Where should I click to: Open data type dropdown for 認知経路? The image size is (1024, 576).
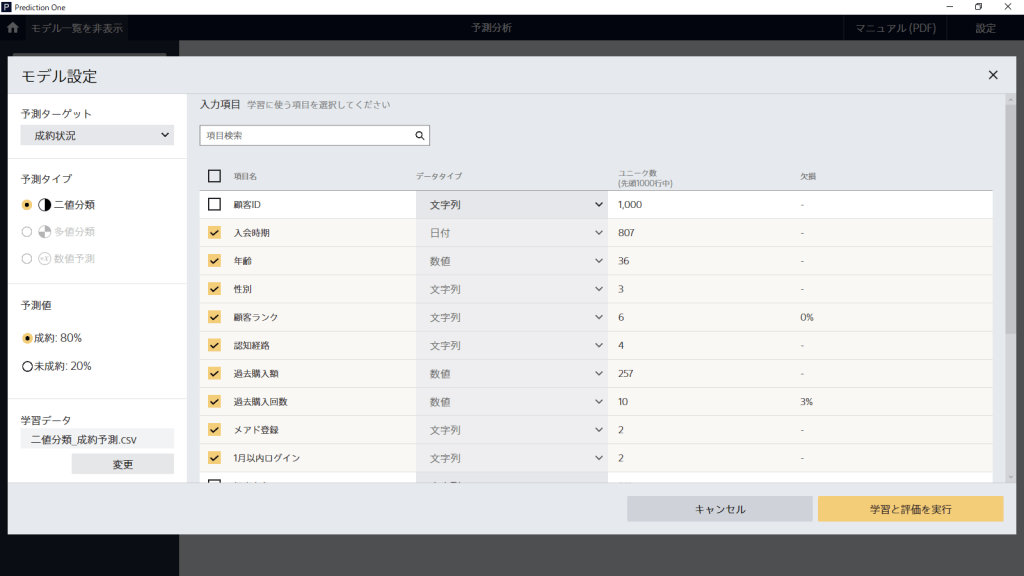pos(512,345)
